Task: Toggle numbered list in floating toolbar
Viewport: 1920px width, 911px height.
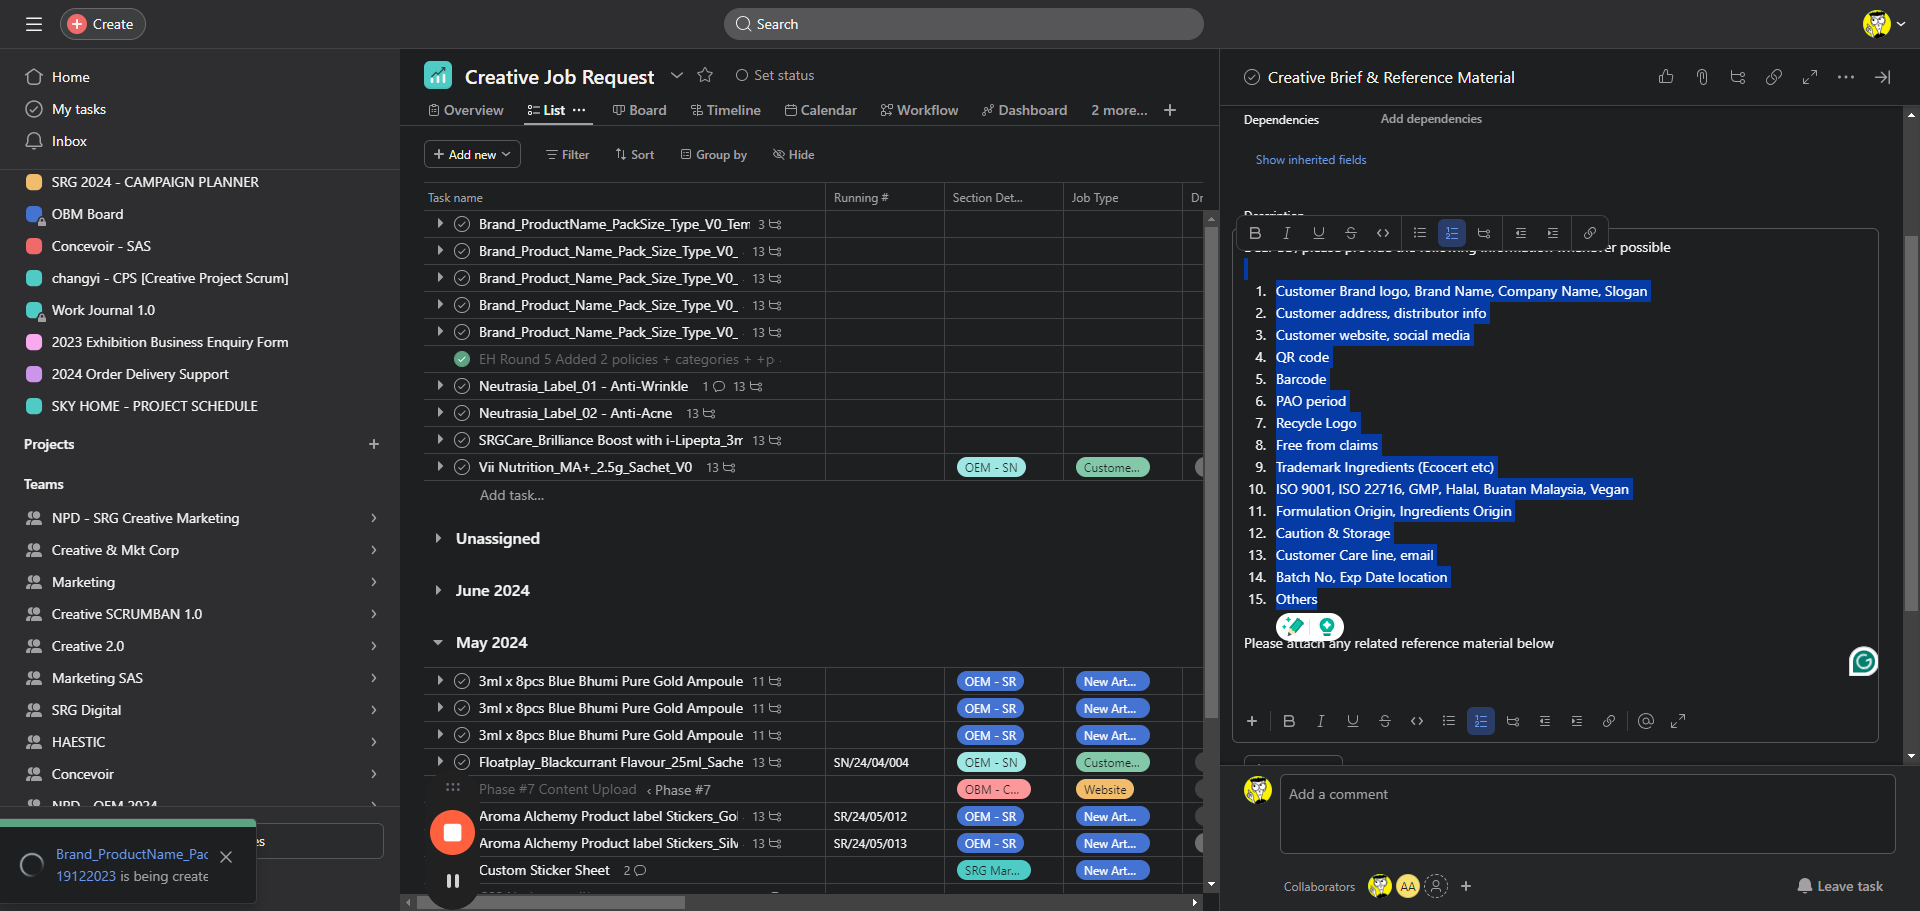Action: 1452,233
